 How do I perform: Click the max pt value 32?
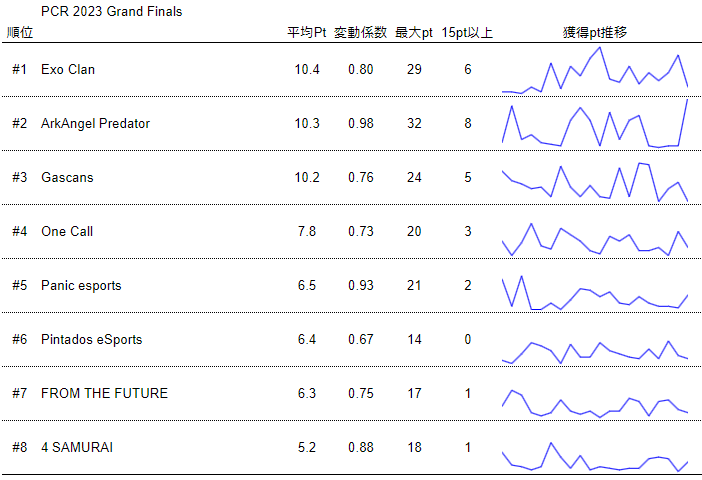pyautogui.click(x=414, y=124)
